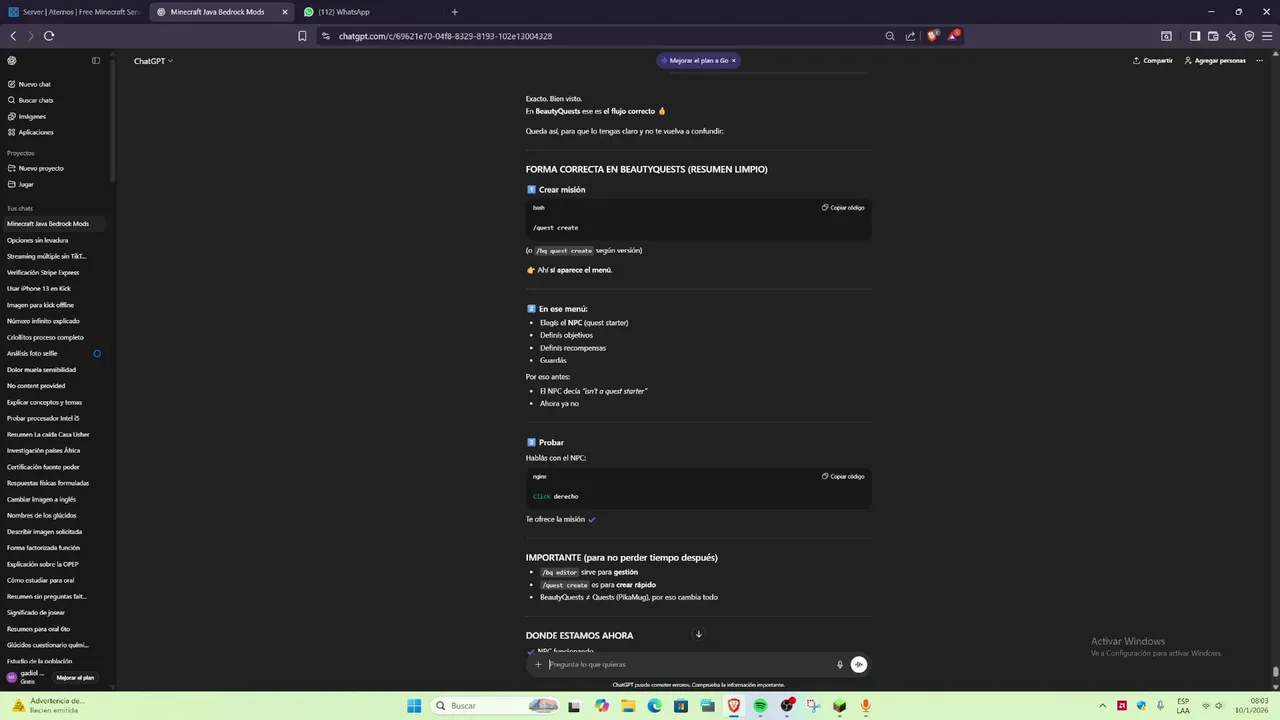This screenshot has width=1280, height=720.
Task: Dismiss the Mejorar el plan a Go banner
Action: [x=733, y=60]
